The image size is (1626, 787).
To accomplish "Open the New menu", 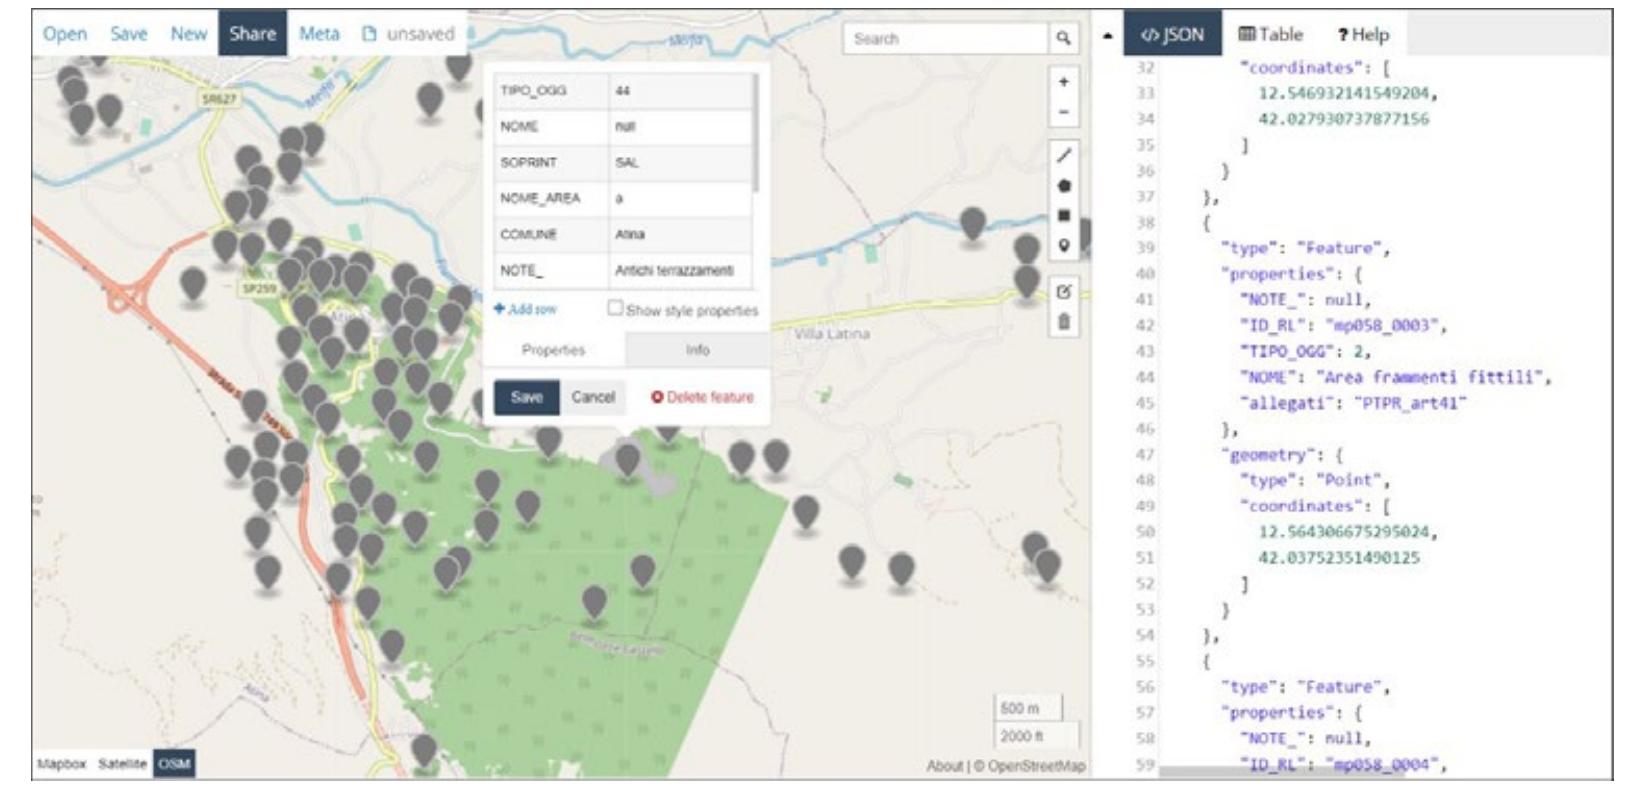I will pos(188,34).
